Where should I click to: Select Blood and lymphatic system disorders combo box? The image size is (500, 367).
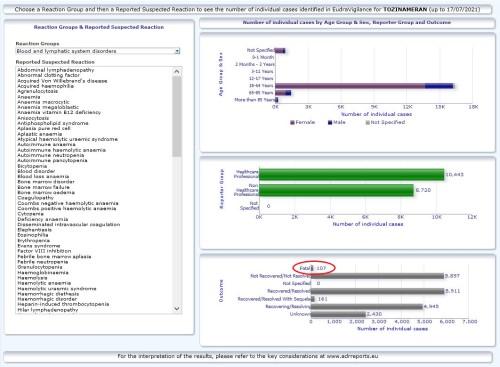coord(98,51)
